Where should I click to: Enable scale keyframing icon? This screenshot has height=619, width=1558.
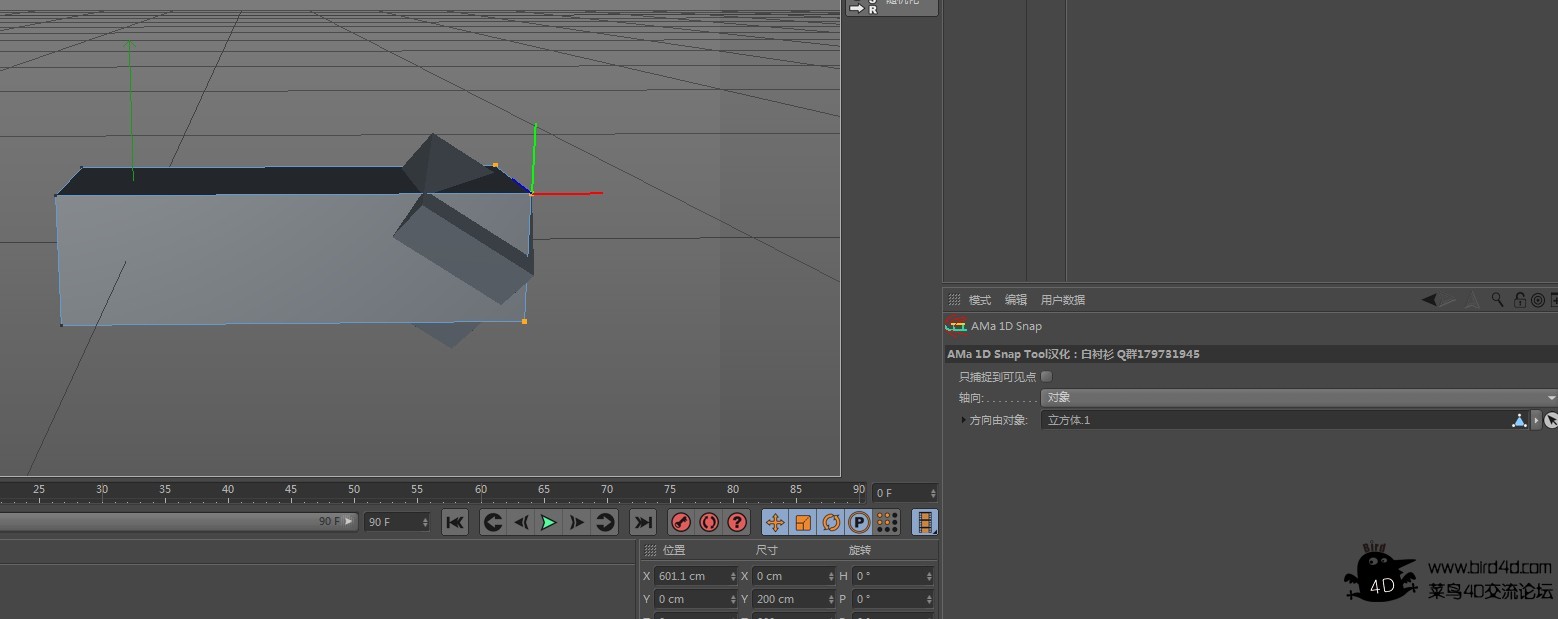tap(802, 522)
